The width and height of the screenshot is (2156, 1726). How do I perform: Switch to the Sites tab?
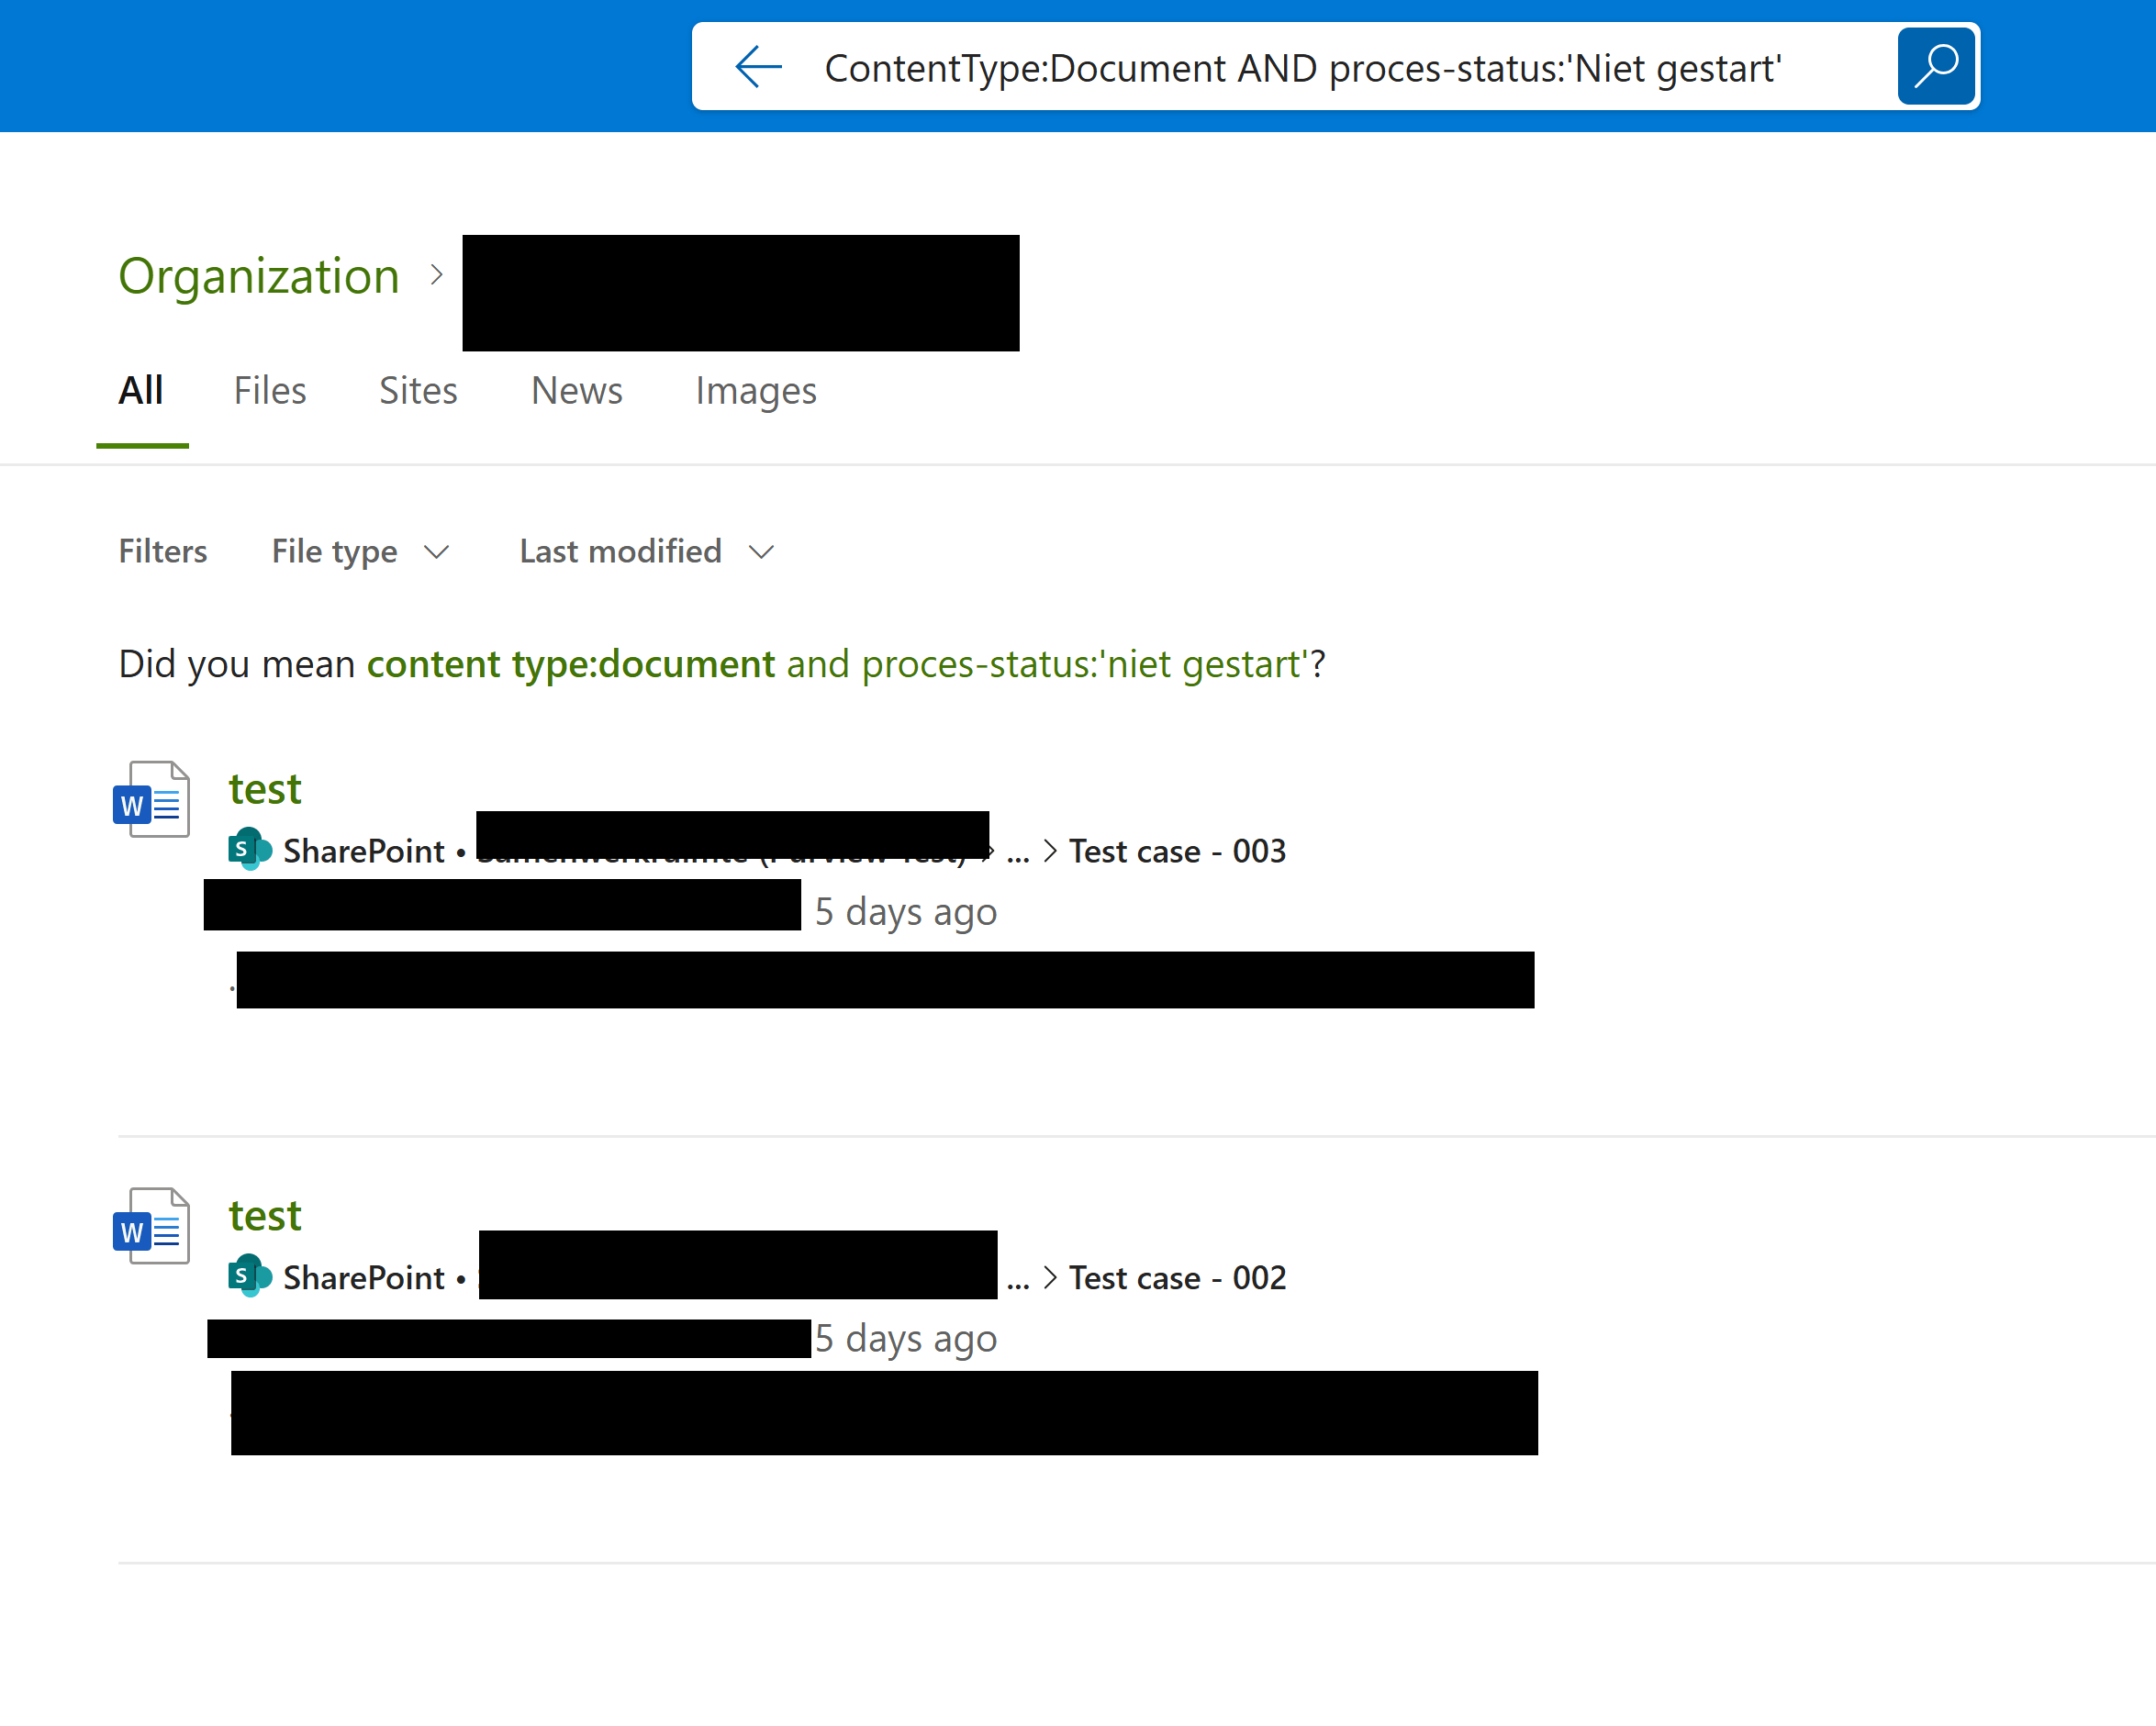(x=418, y=391)
